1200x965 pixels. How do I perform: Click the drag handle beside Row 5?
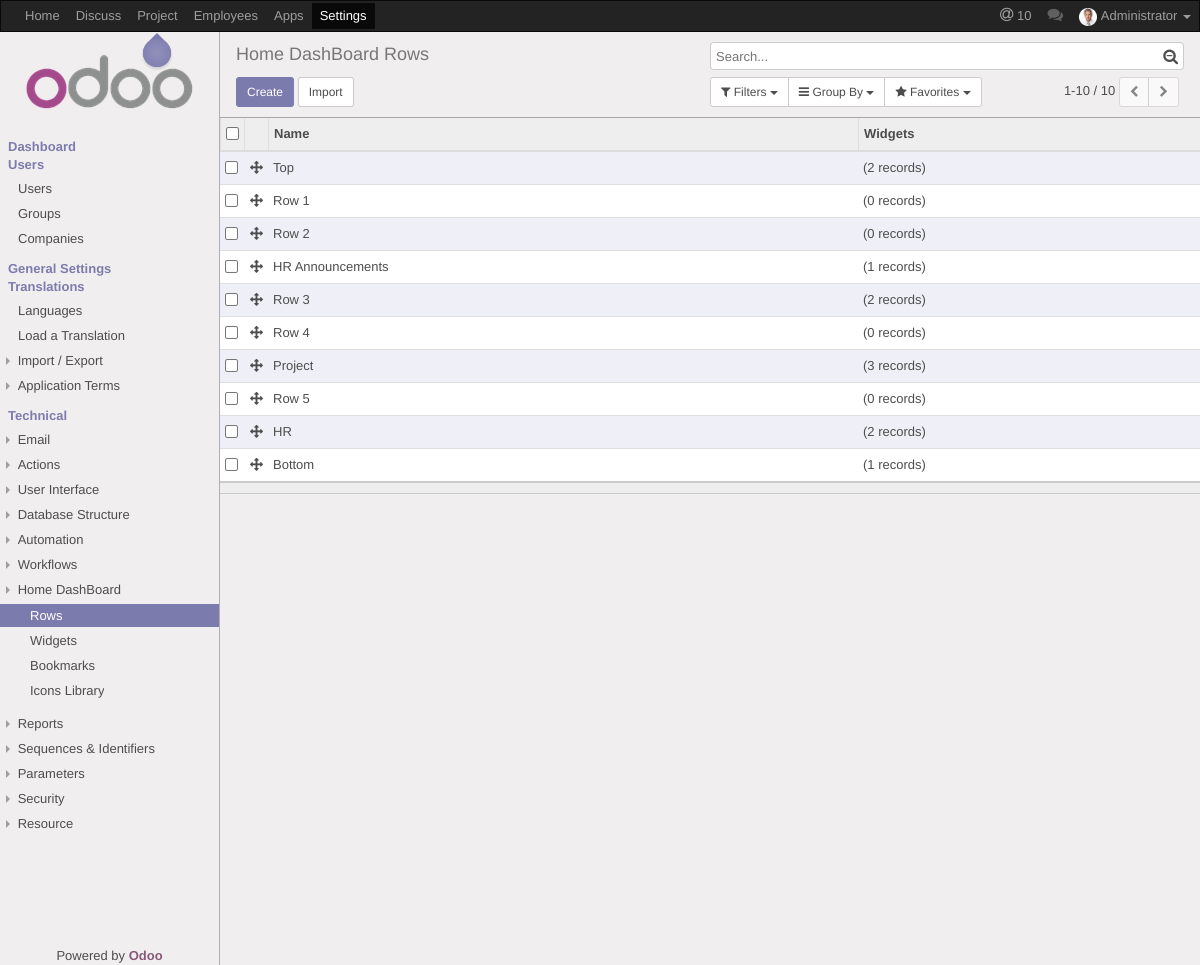[x=256, y=398]
